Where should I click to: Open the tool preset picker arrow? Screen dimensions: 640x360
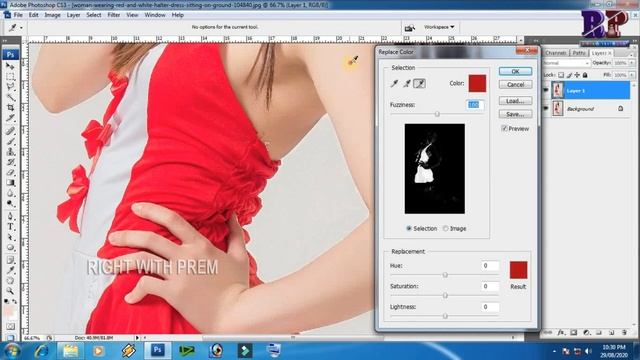pyautogui.click(x=21, y=28)
